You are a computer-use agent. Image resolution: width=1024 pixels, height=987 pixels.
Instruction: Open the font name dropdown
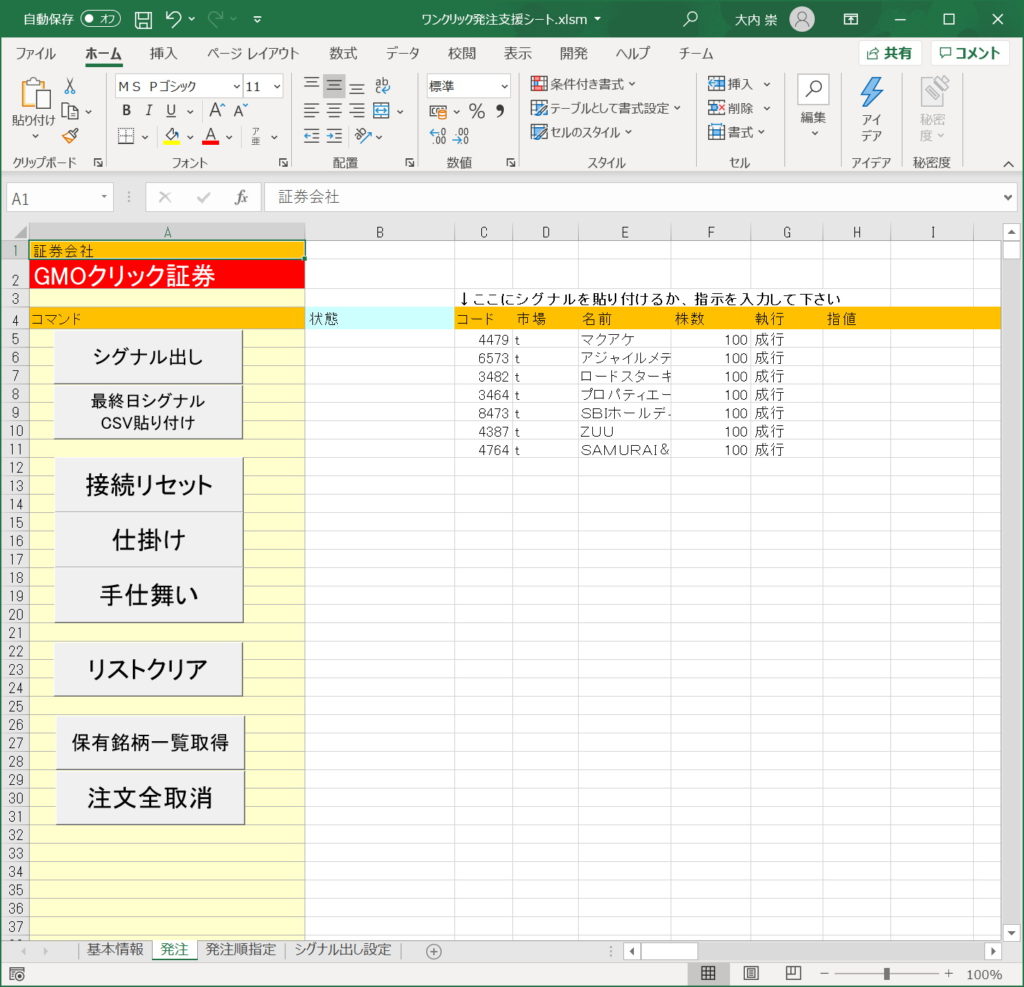coord(236,86)
